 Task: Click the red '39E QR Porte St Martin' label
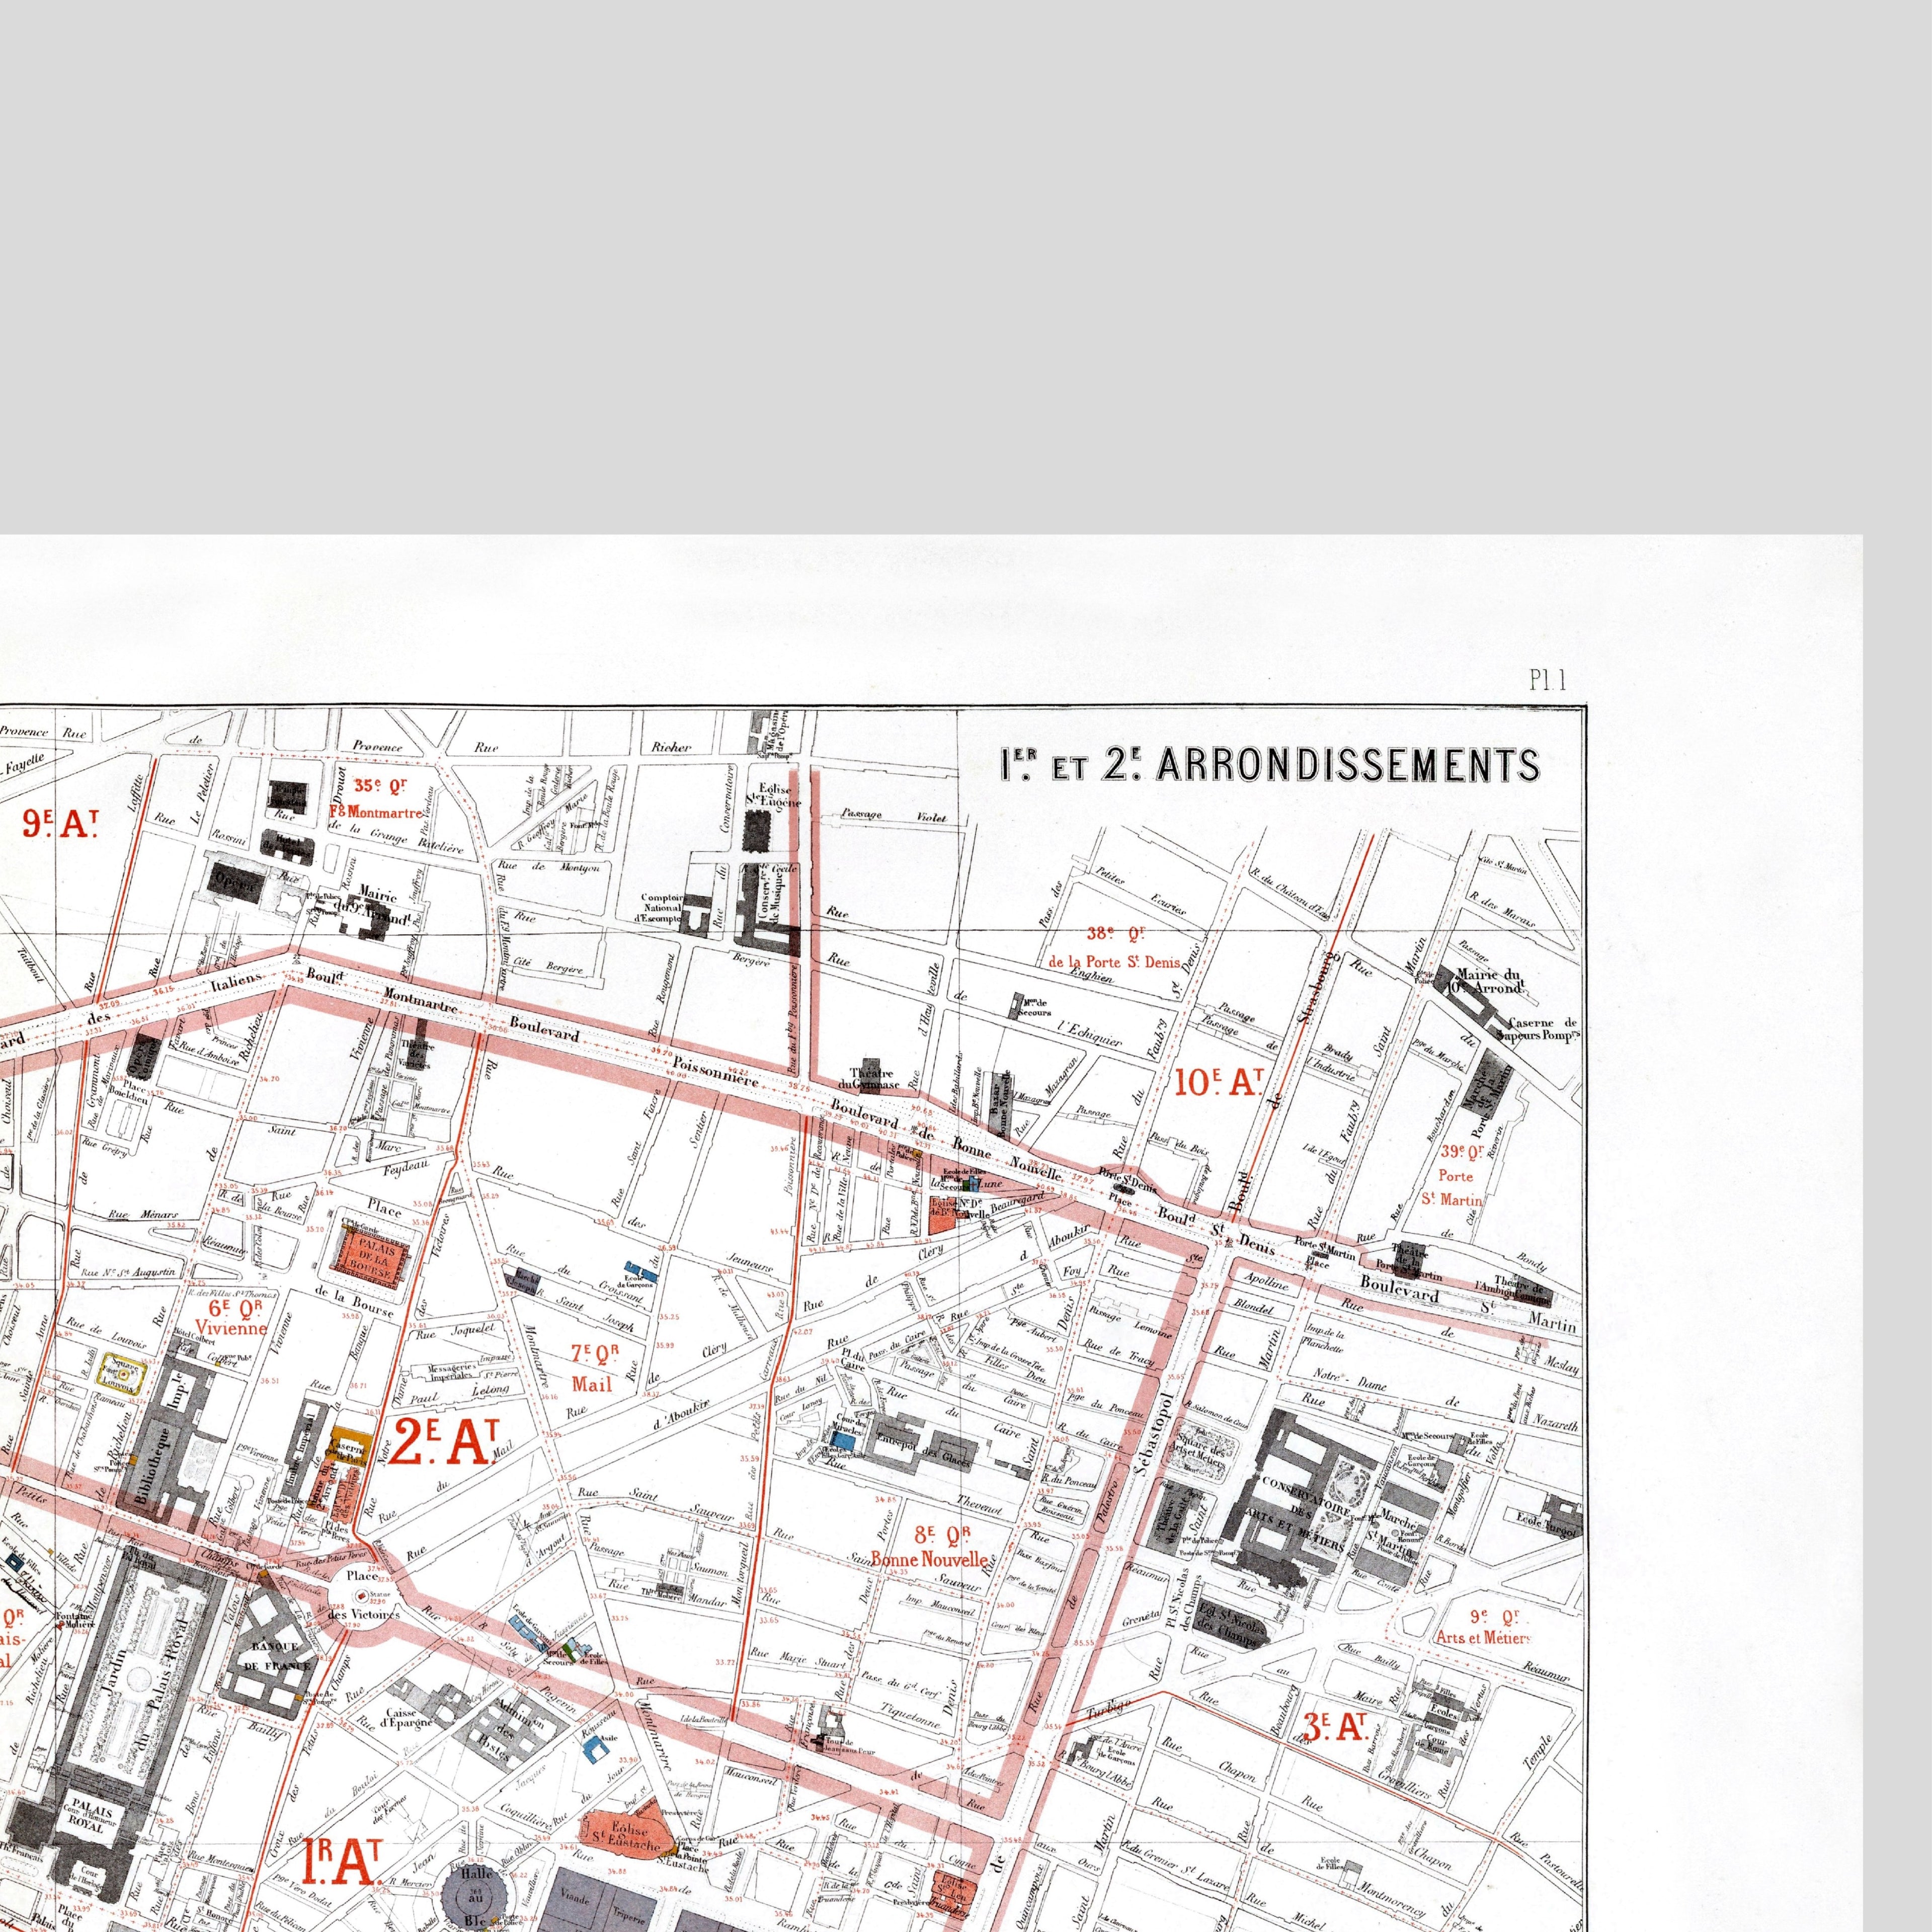[x=1454, y=1176]
